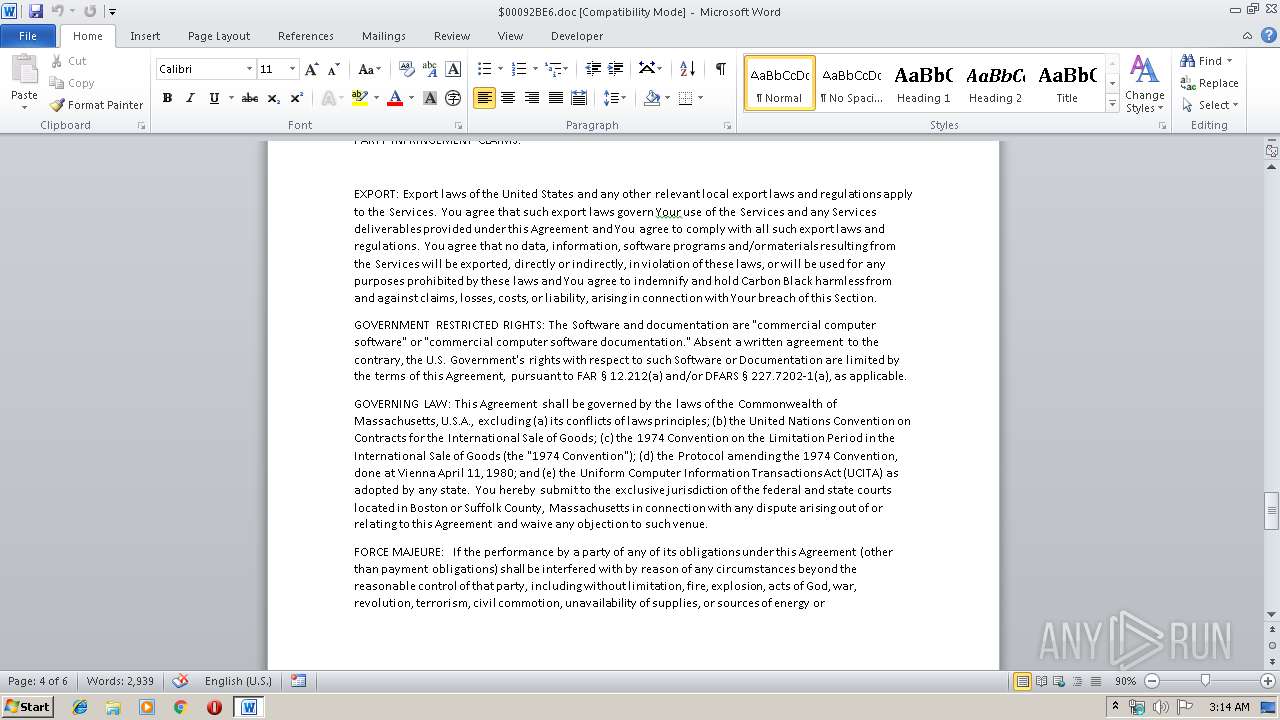Open the Borders dropdown arrow
Image resolution: width=1280 pixels, height=720 pixels.
[x=700, y=98]
